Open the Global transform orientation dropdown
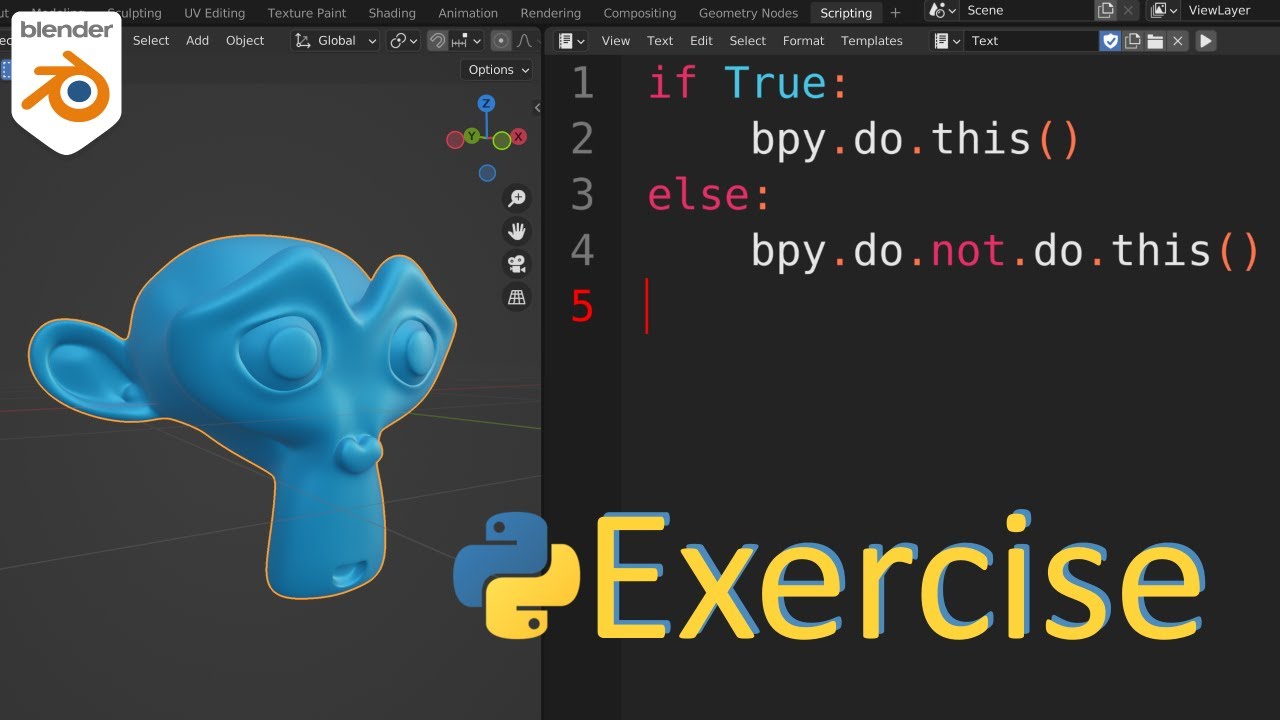The width and height of the screenshot is (1280, 720). point(335,41)
